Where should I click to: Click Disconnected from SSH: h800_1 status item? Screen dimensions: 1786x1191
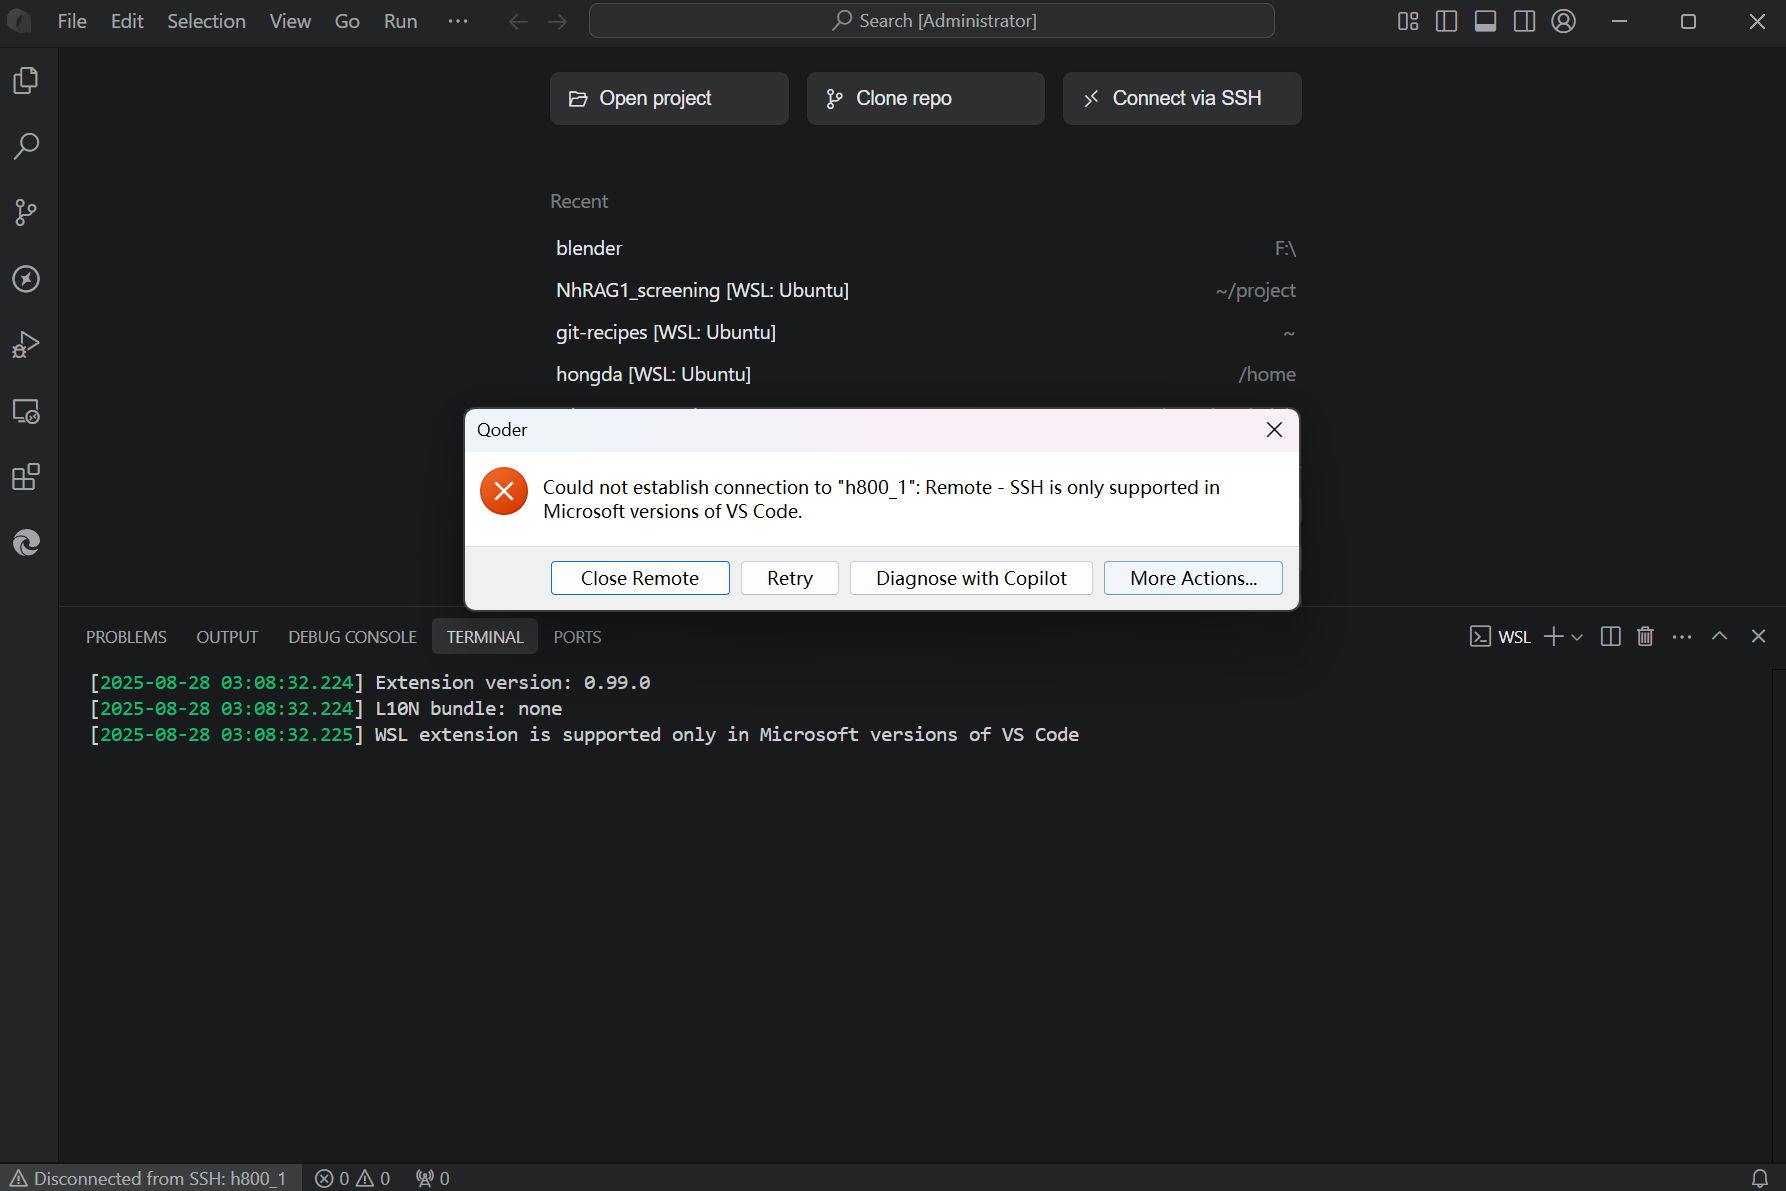[x=150, y=1178]
